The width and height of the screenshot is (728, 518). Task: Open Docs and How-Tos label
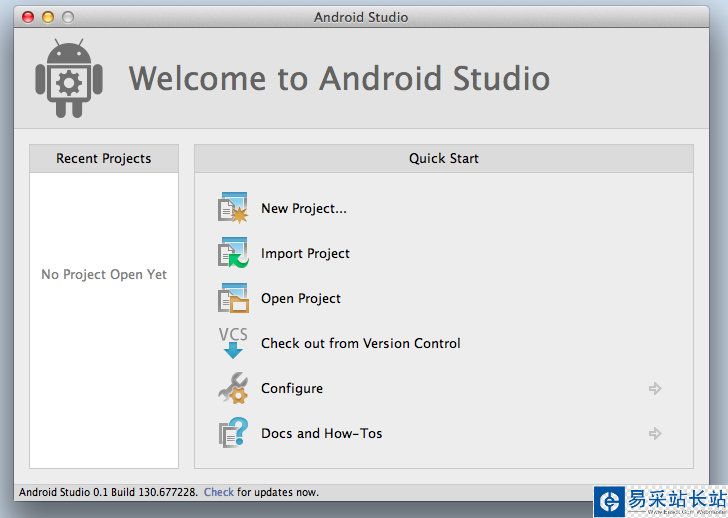[321, 433]
